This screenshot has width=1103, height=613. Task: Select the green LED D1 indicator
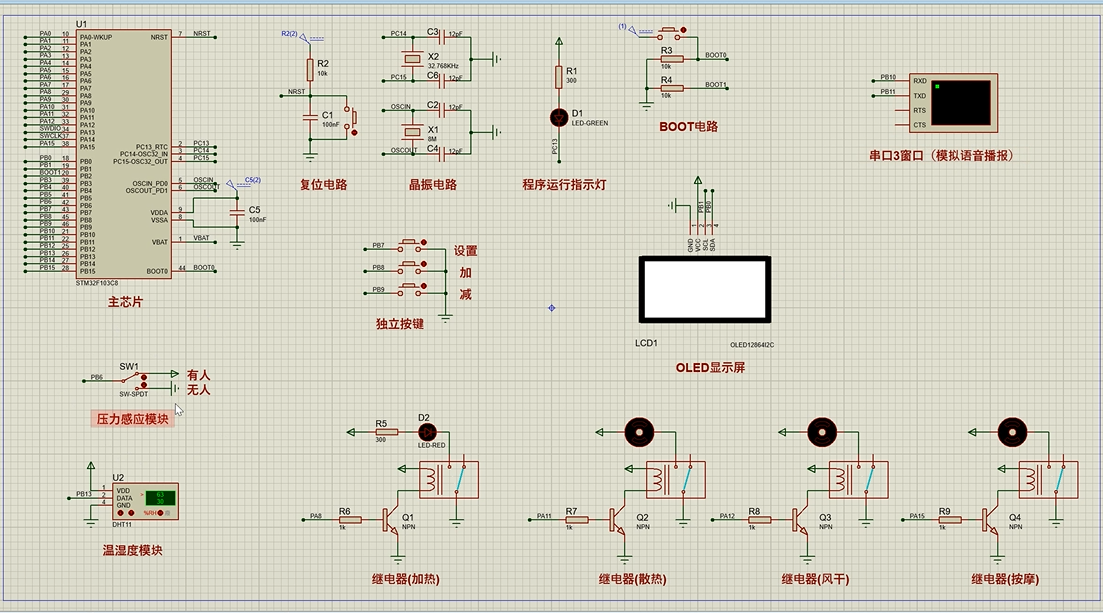tap(559, 118)
